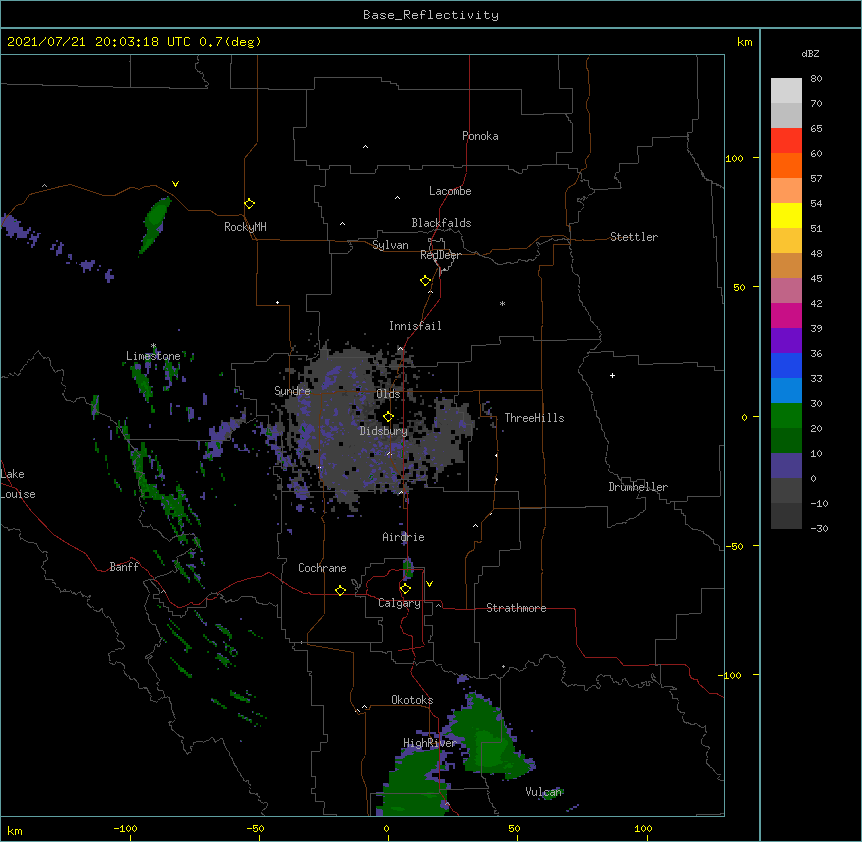This screenshot has width=862, height=842.
Task: Select the Lake Louise label
Action: 18,484
